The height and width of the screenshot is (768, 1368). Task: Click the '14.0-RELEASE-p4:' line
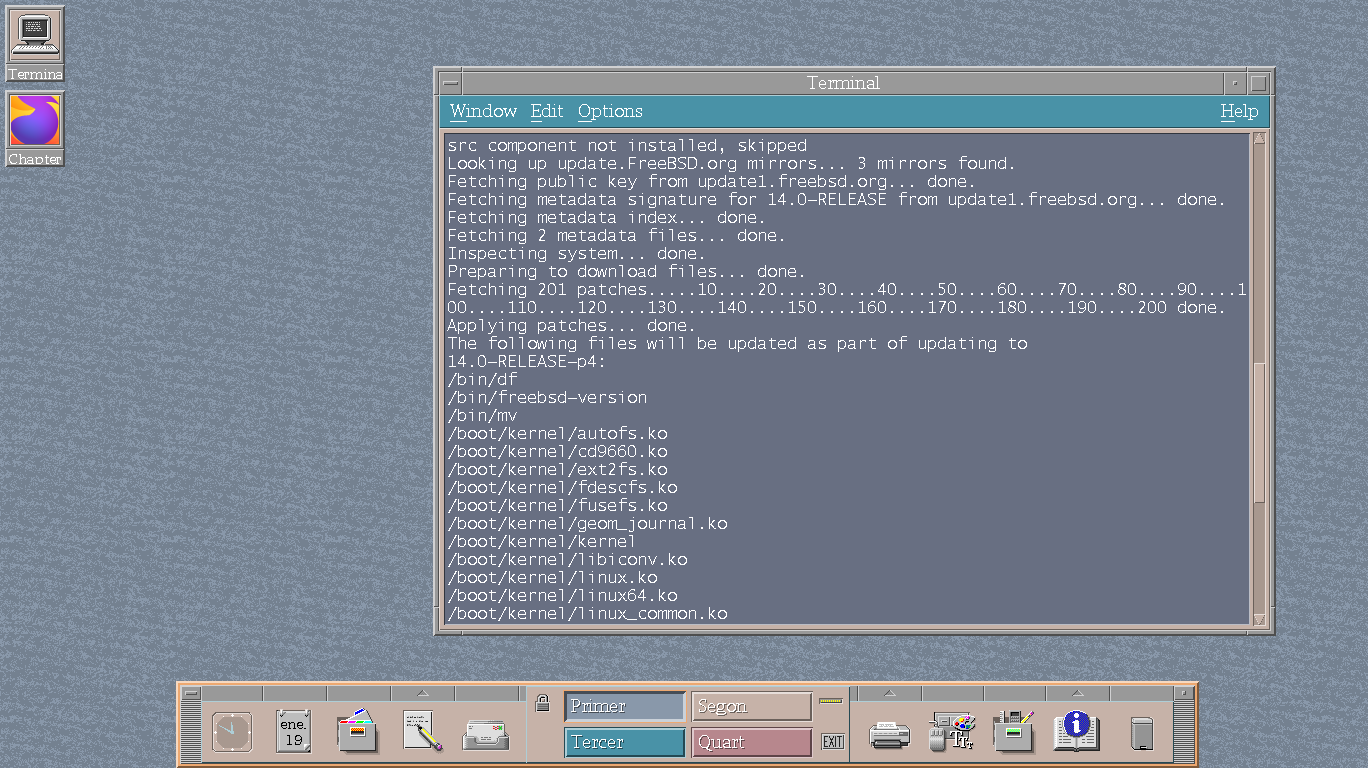click(527, 362)
